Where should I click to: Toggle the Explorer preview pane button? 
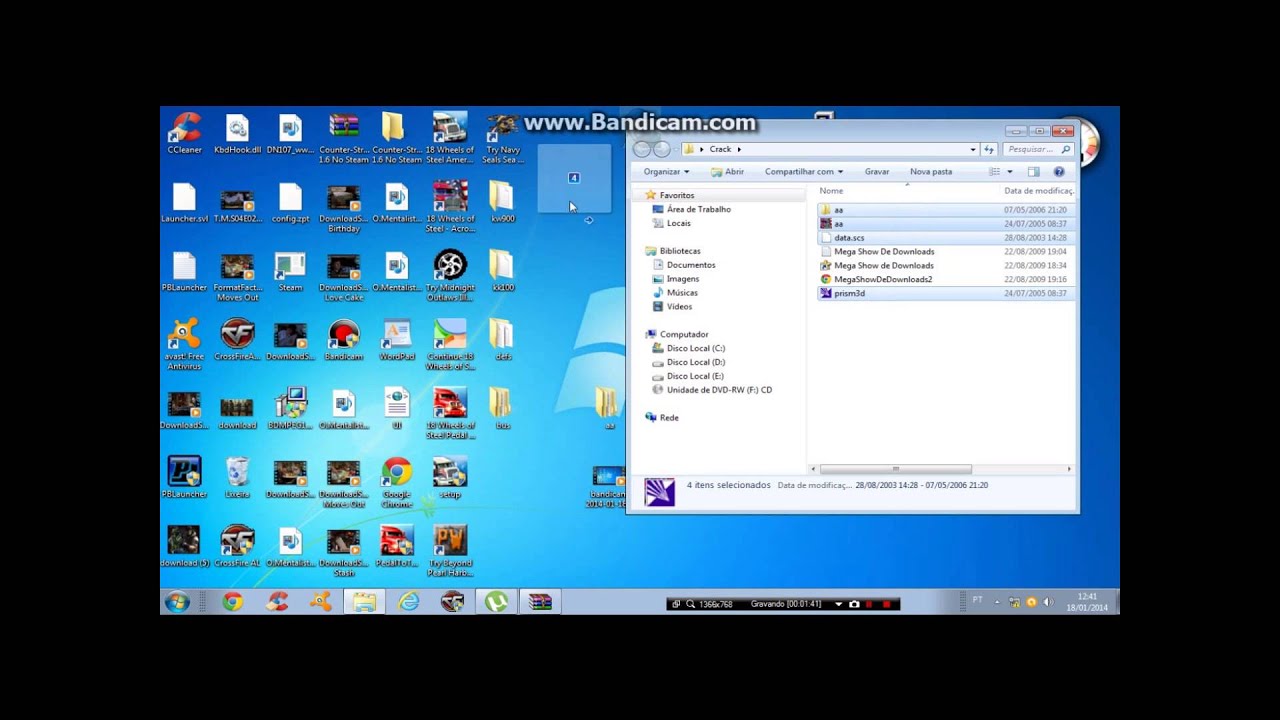pos(1034,172)
